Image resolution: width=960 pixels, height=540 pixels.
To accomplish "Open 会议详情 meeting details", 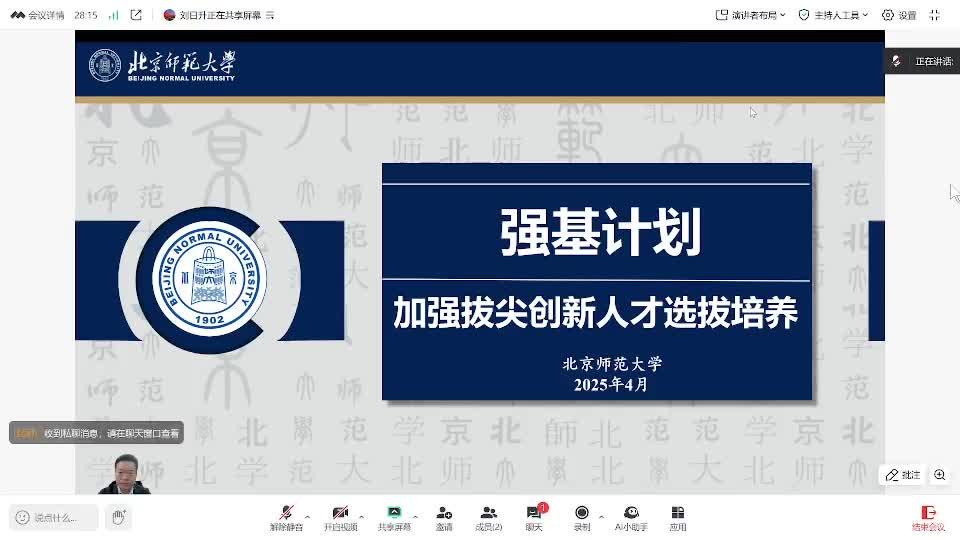I will pyautogui.click(x=38, y=15).
